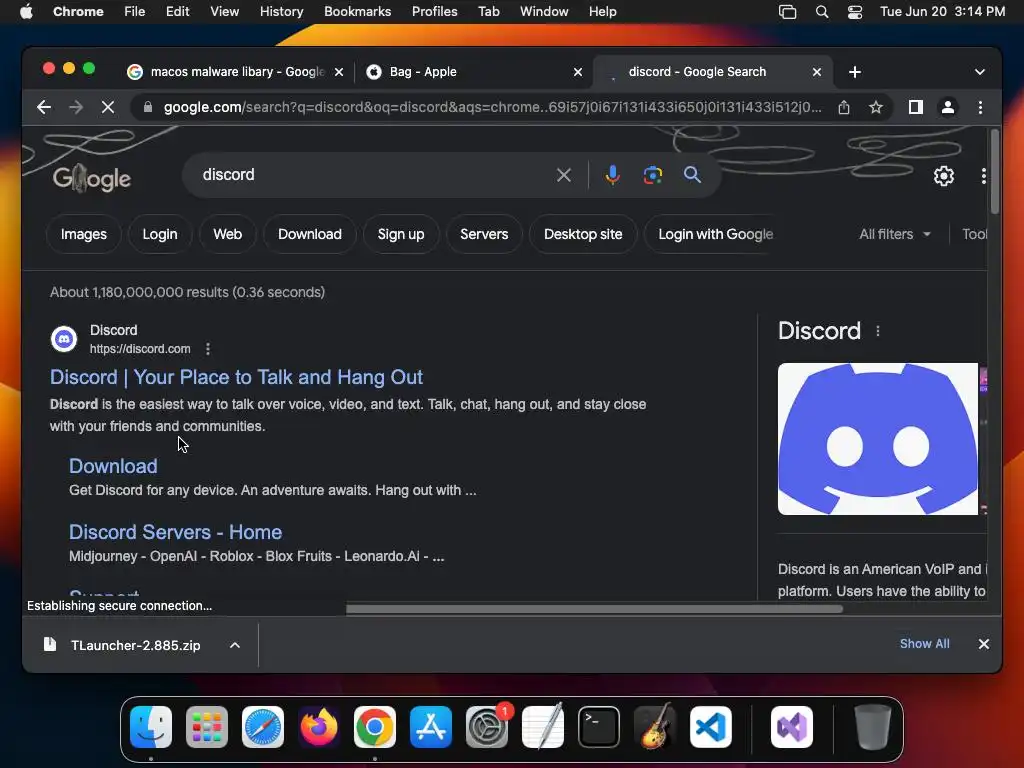Switch to the macos malware libary tab
Screen dimensions: 1024x768
point(234,72)
